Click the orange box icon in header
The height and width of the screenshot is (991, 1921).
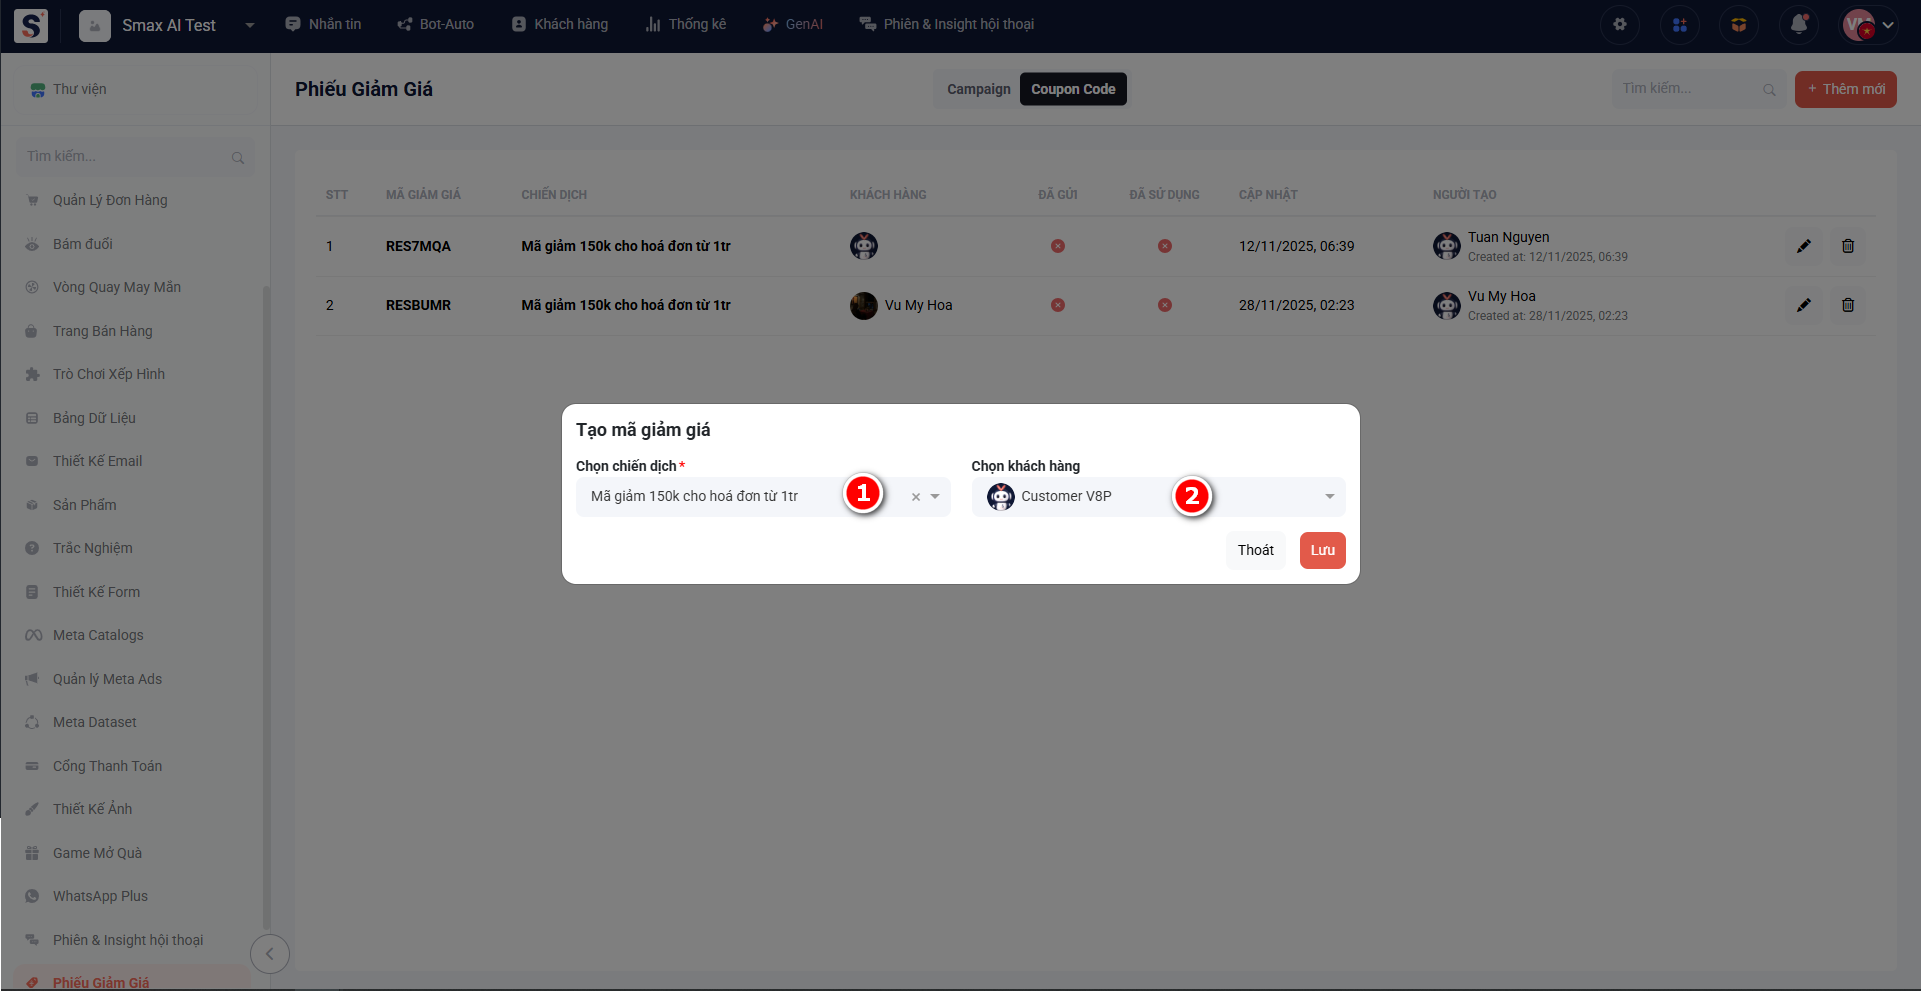(x=1739, y=25)
